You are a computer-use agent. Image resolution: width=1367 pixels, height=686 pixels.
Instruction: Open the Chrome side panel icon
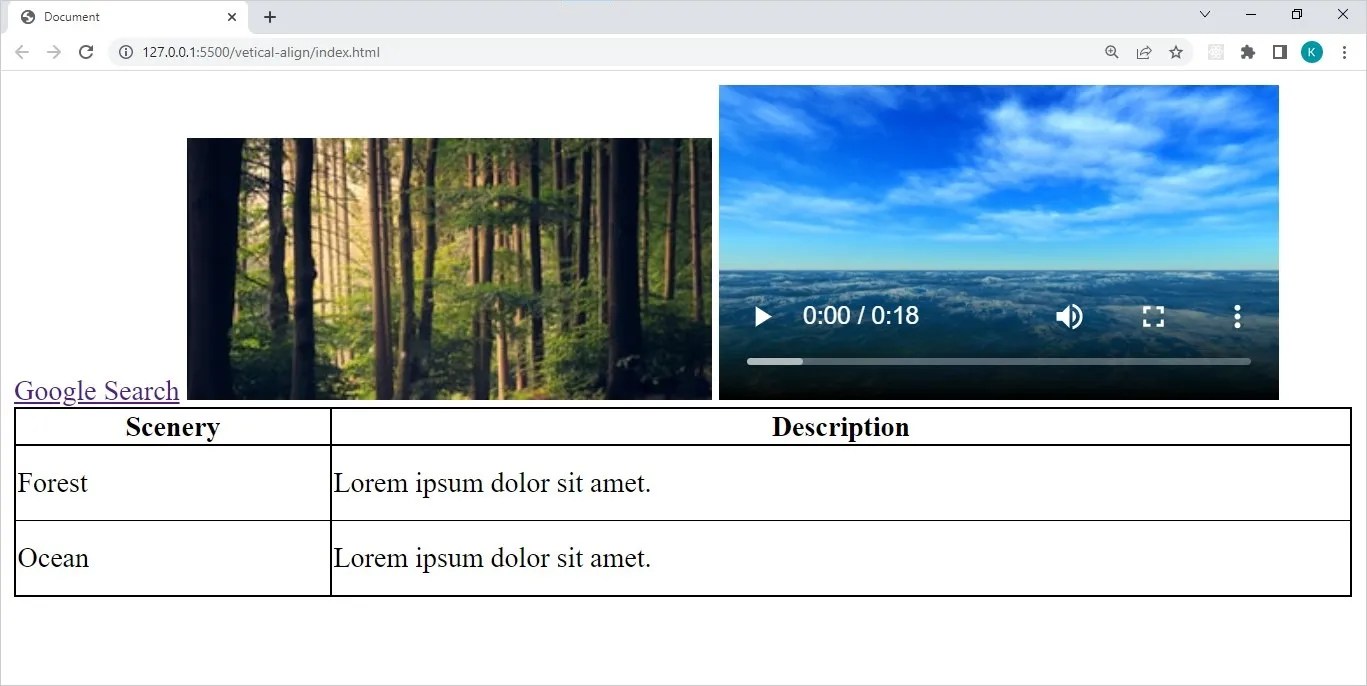coord(1279,52)
